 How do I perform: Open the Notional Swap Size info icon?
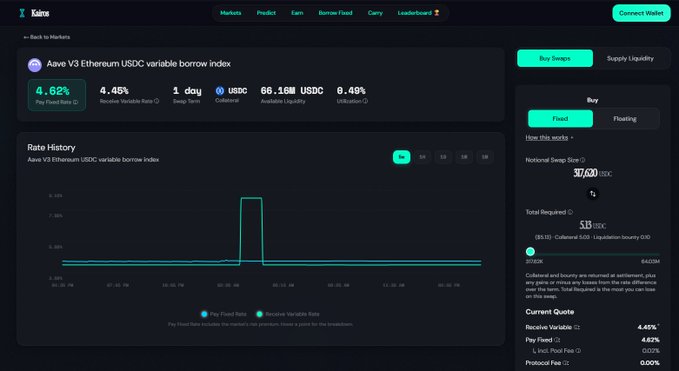583,160
